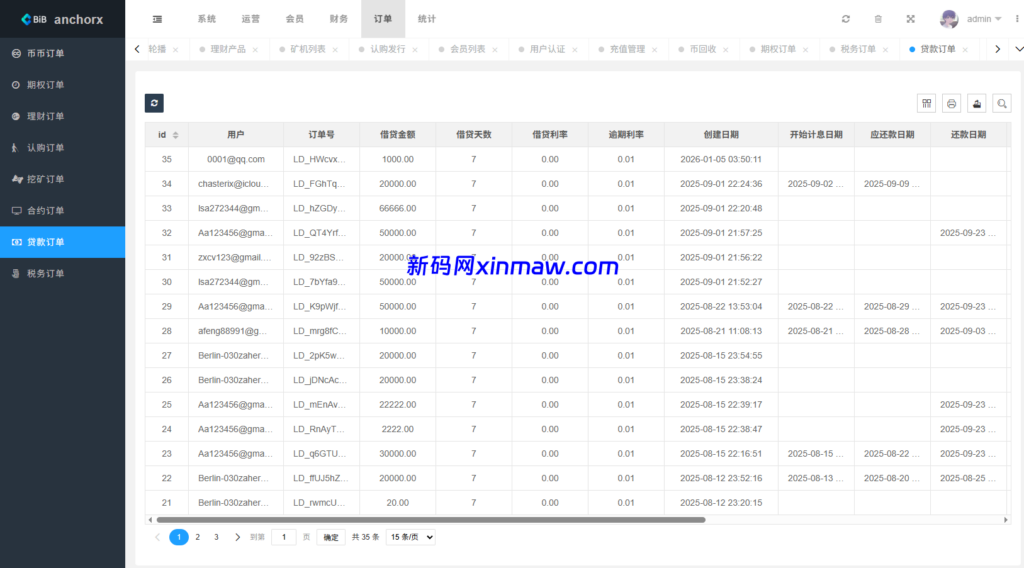The width and height of the screenshot is (1024, 568).
Task: Click the top bar refresh icon
Action: [x=846, y=19]
